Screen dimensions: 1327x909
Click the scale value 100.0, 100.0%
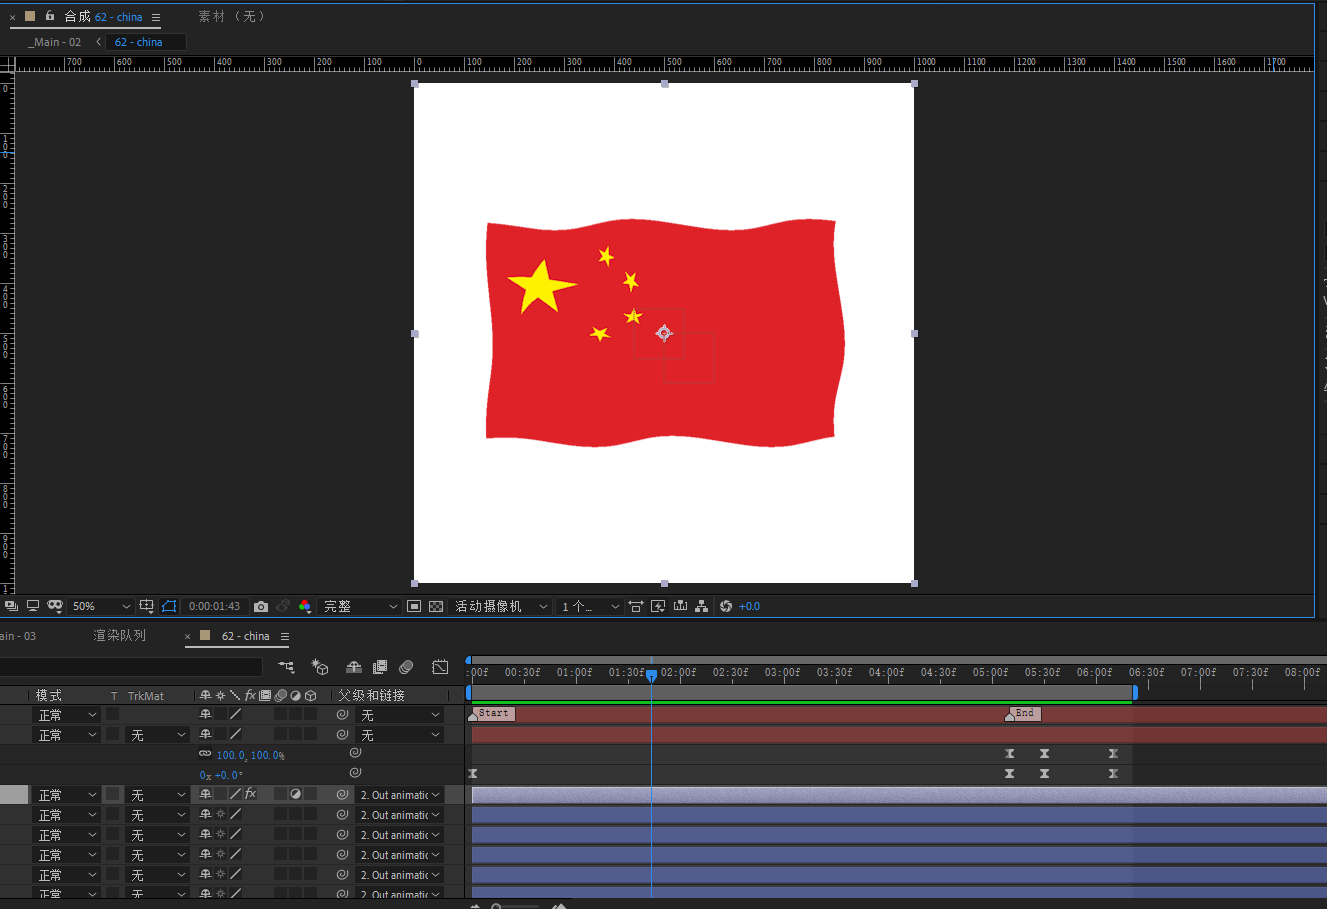250,755
